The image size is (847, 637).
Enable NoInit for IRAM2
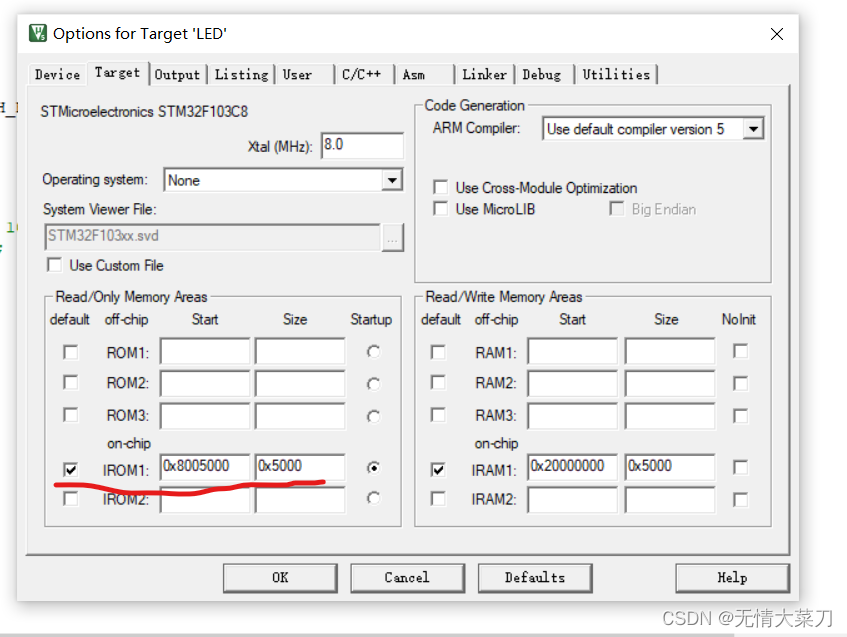tap(741, 500)
